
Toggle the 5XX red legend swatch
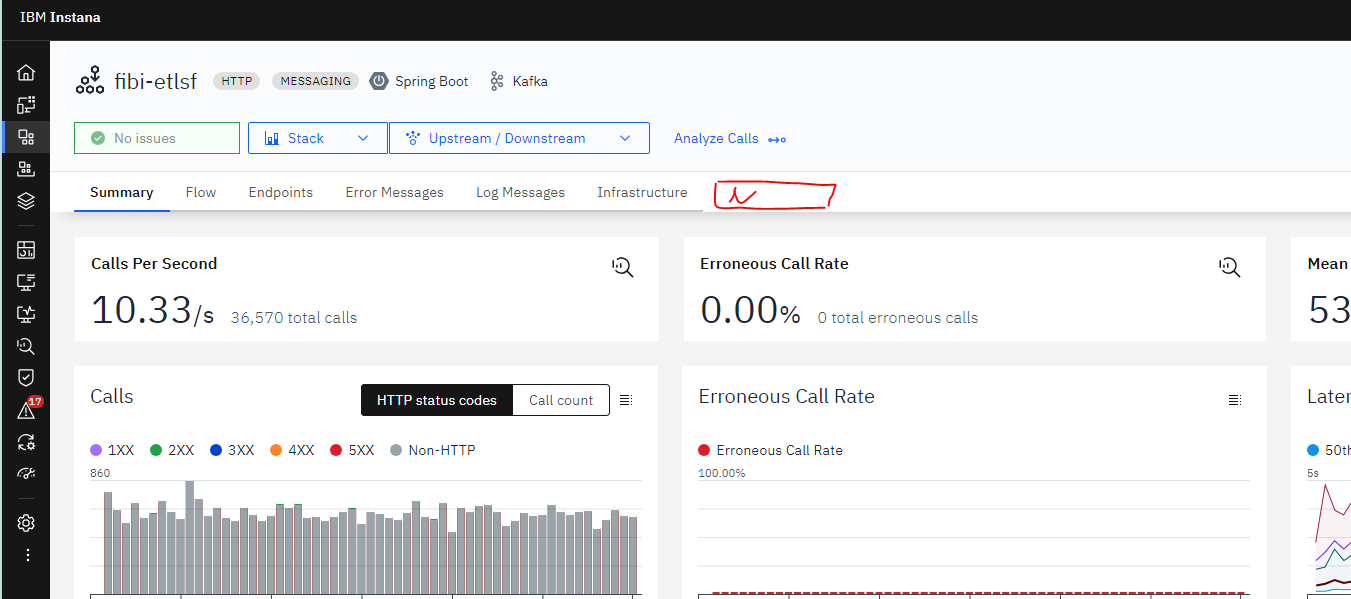click(336, 450)
